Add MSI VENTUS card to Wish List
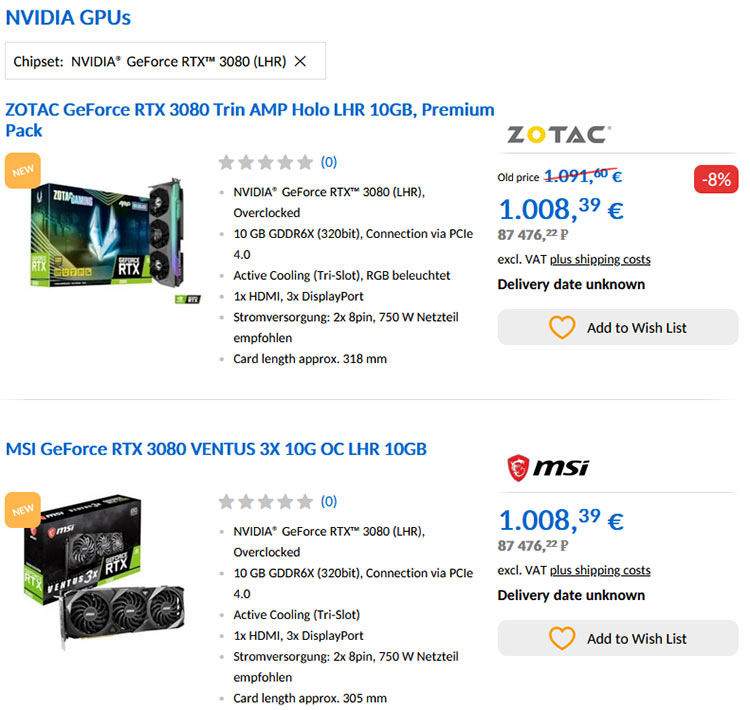750x710 pixels. 618,638
